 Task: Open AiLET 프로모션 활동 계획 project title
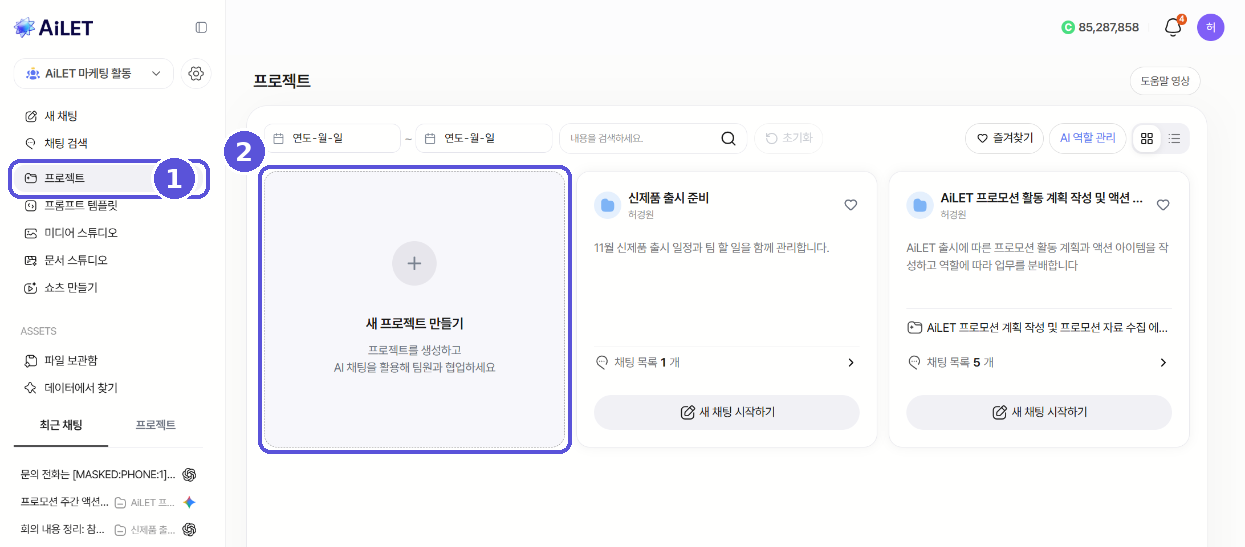[1041, 198]
